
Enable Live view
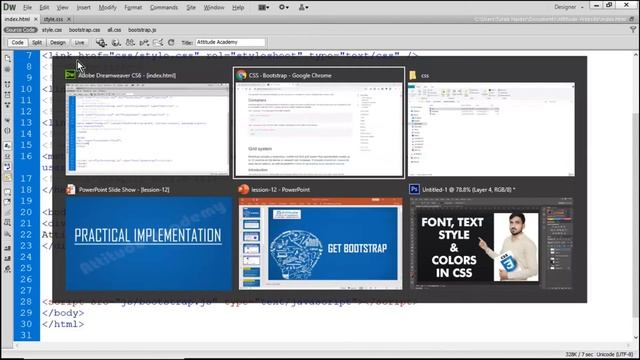[x=79, y=42]
